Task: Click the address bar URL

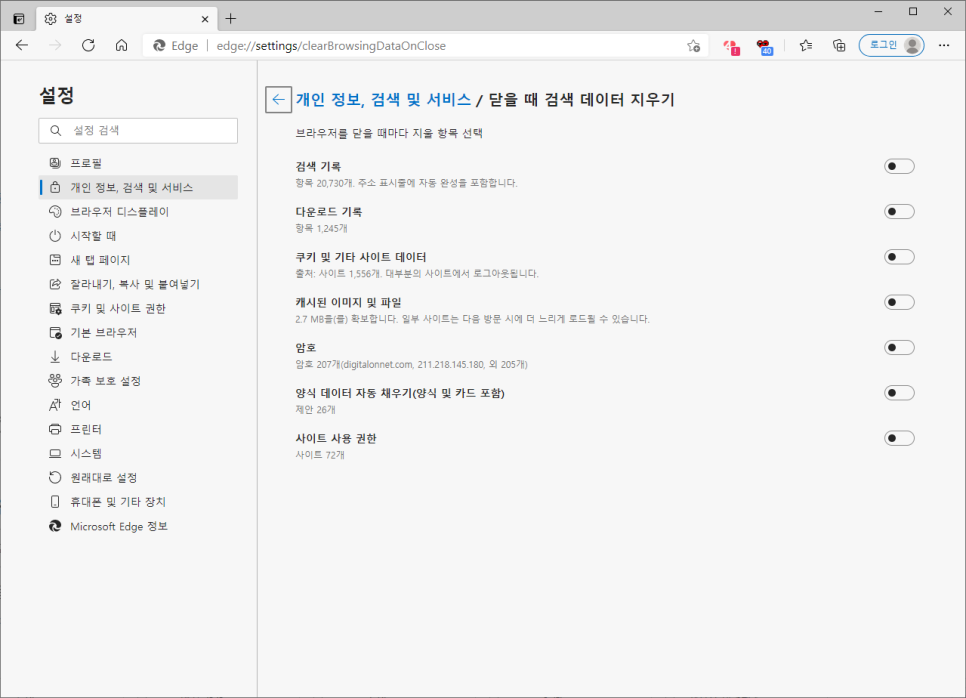Action: (x=331, y=46)
